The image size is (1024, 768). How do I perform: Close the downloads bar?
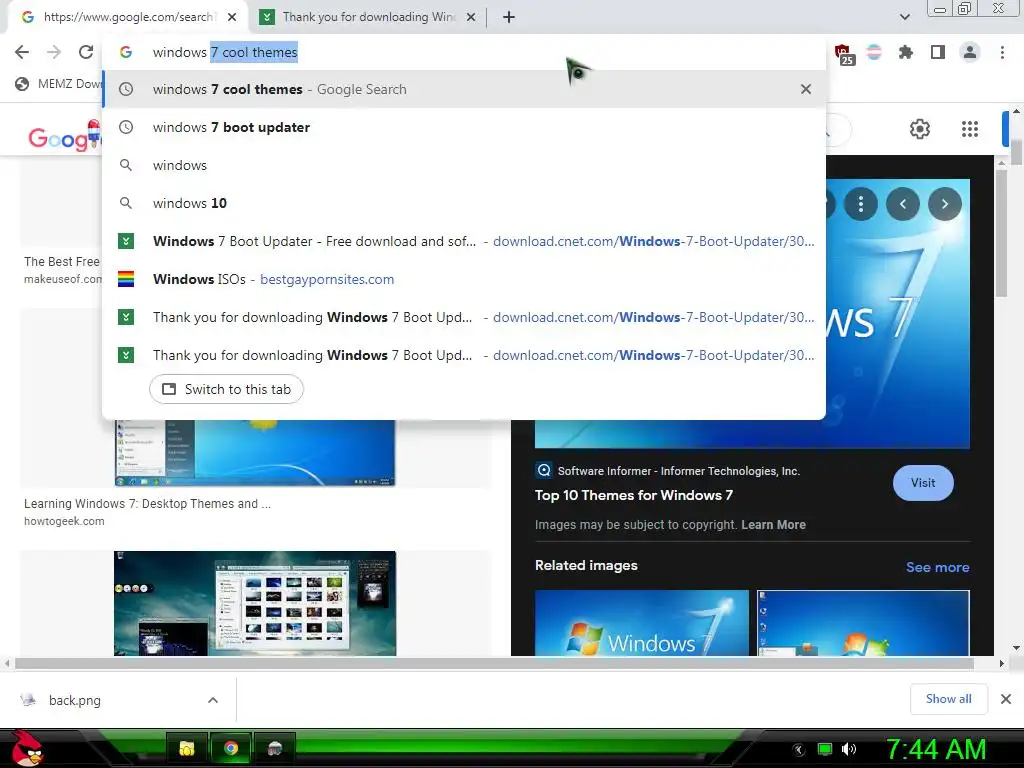(1006, 699)
